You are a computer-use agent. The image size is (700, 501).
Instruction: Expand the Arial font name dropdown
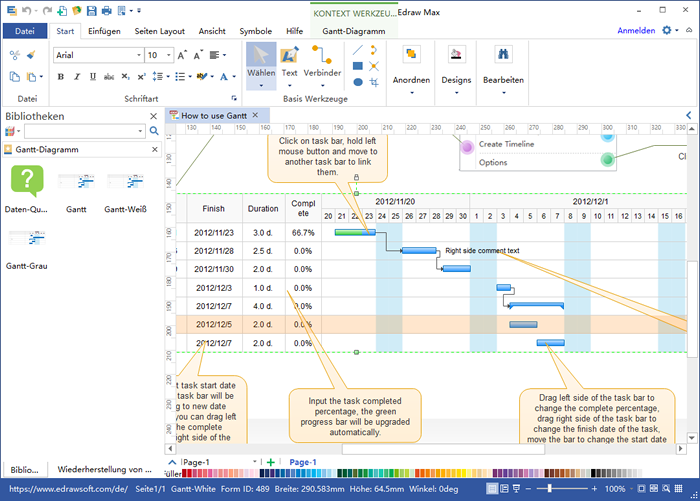click(137, 55)
